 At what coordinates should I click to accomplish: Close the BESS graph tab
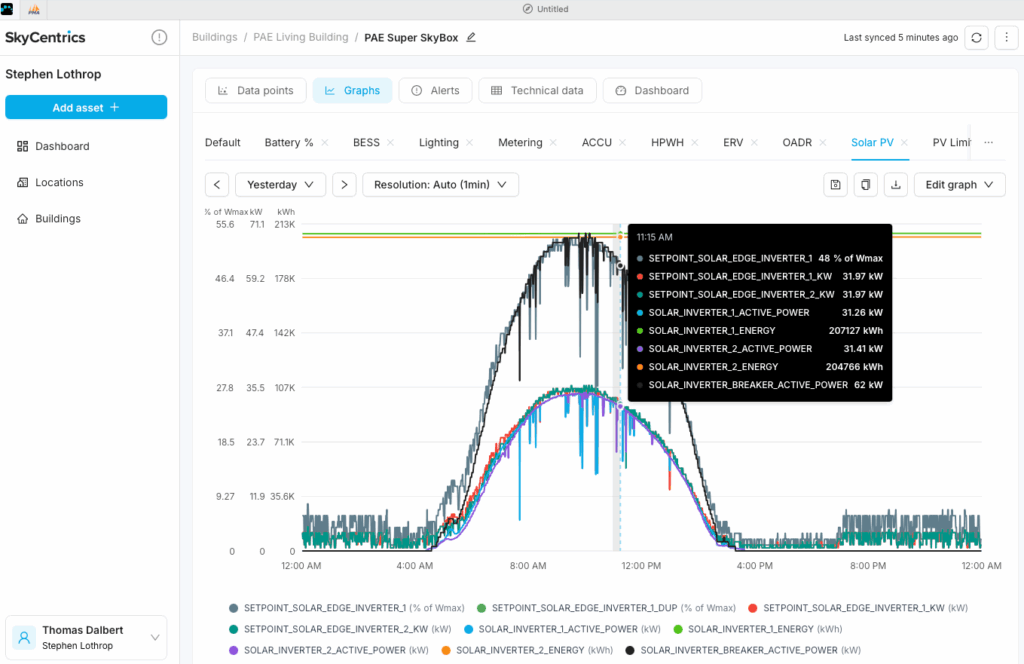point(390,143)
